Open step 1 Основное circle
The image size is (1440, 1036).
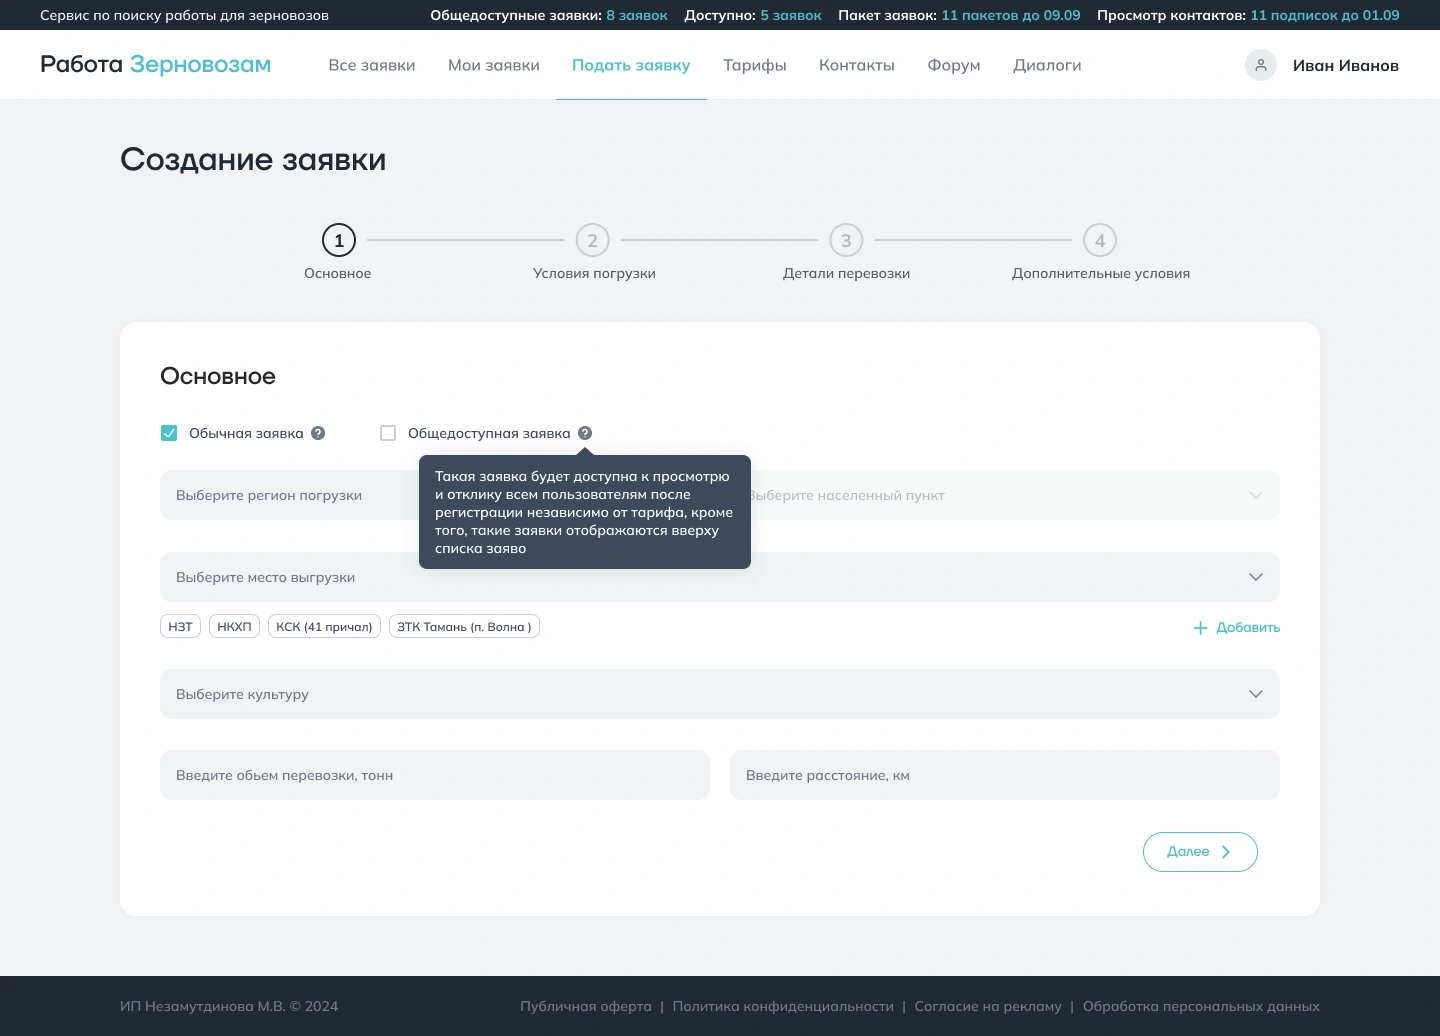coord(339,240)
